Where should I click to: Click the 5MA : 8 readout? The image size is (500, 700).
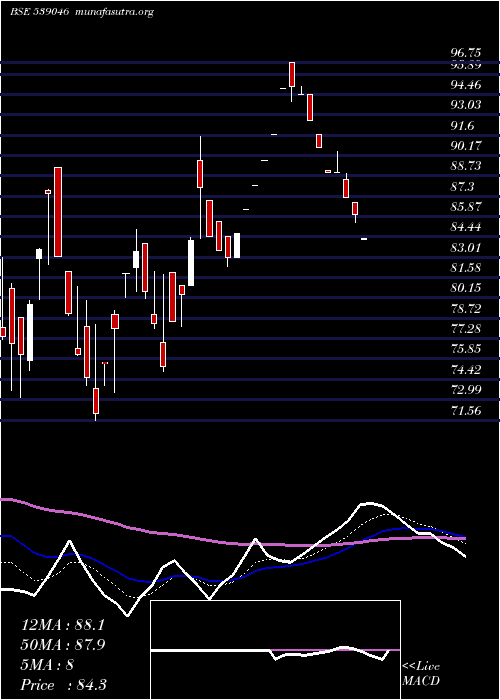[x=47, y=665]
